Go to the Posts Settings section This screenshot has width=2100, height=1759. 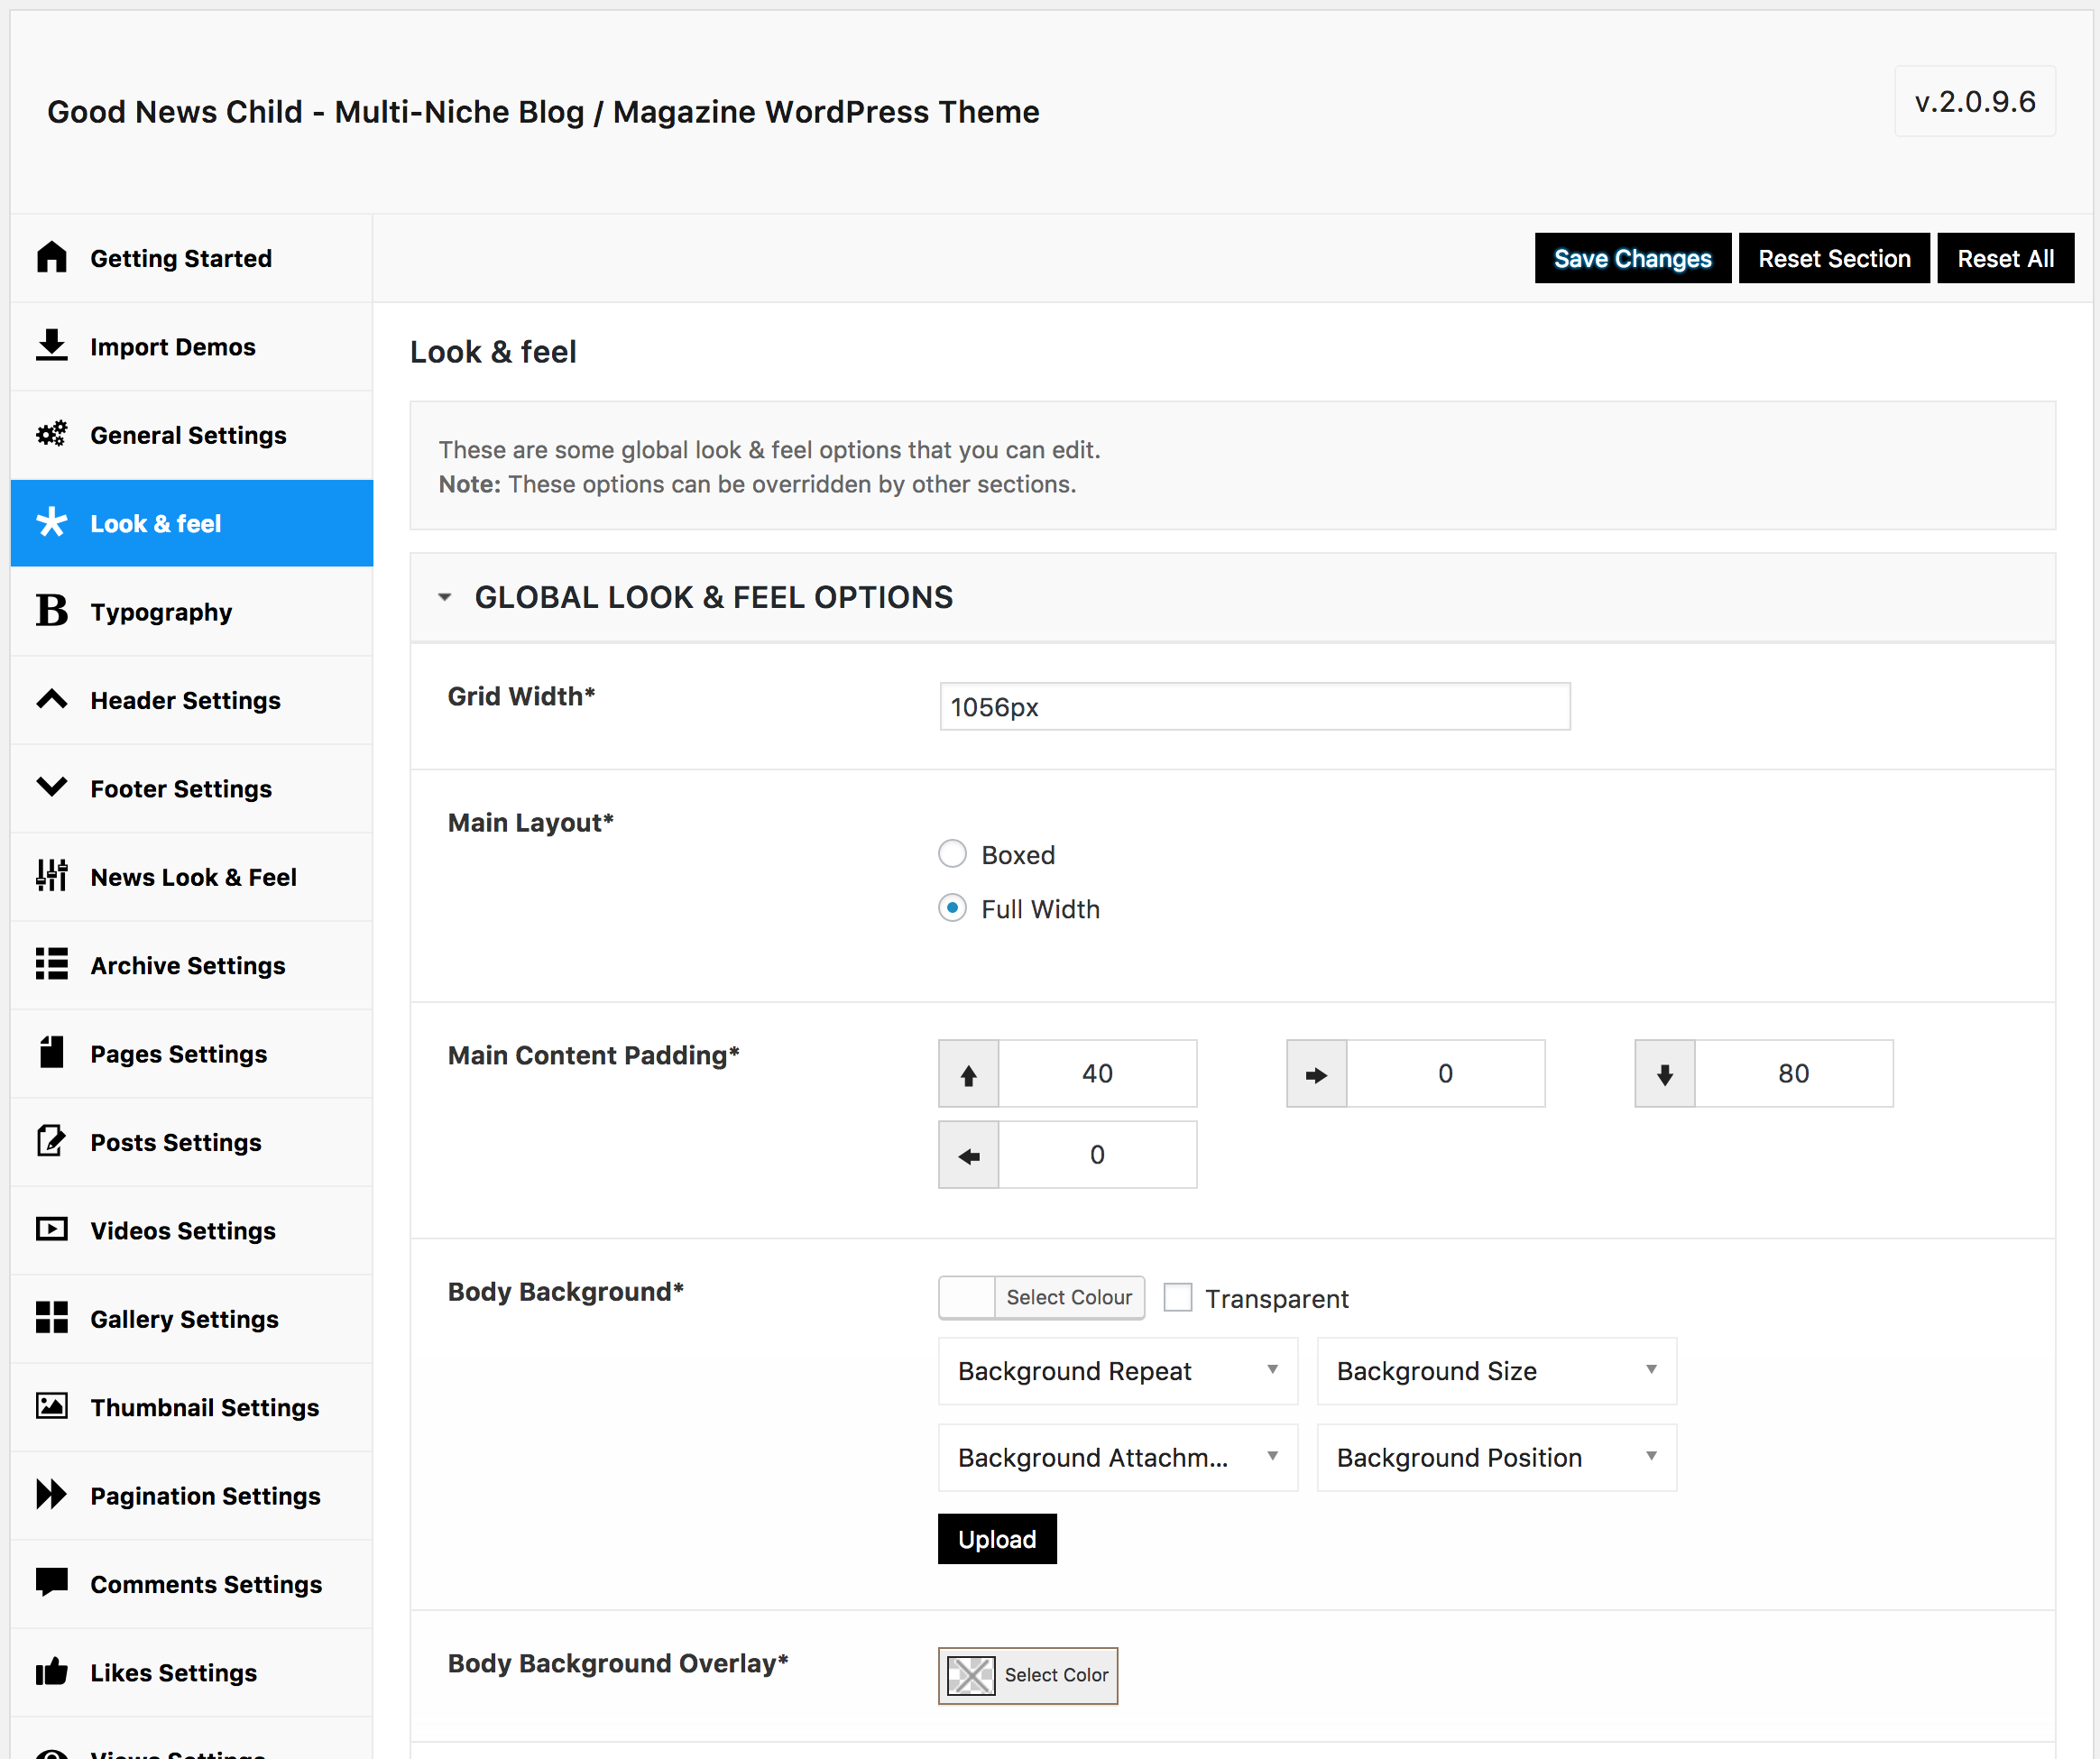point(176,1142)
